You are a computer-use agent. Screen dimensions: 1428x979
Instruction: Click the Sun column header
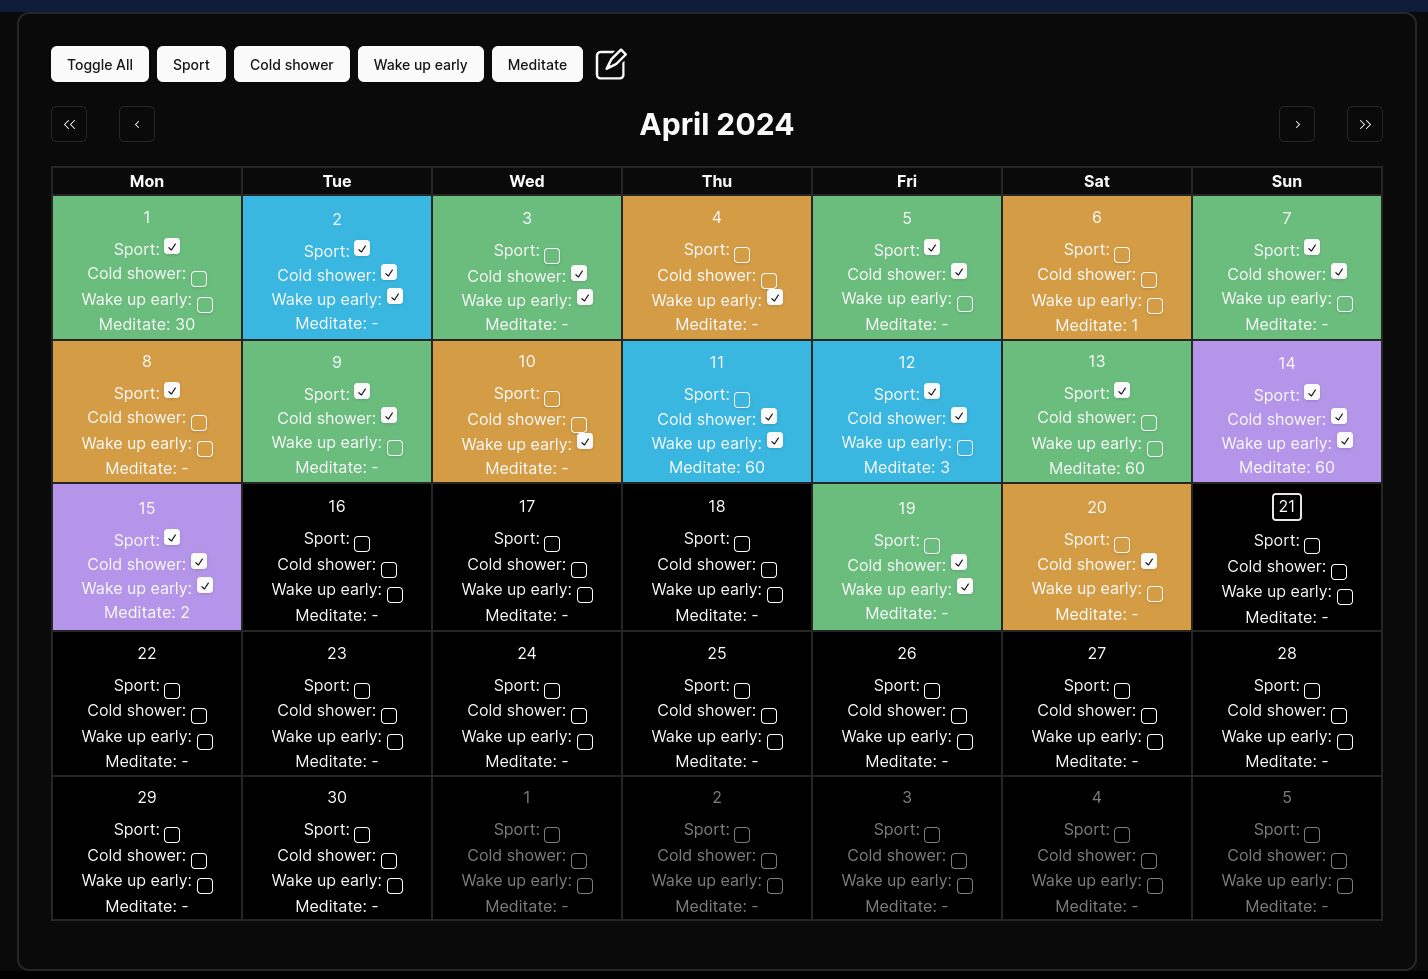(1287, 181)
